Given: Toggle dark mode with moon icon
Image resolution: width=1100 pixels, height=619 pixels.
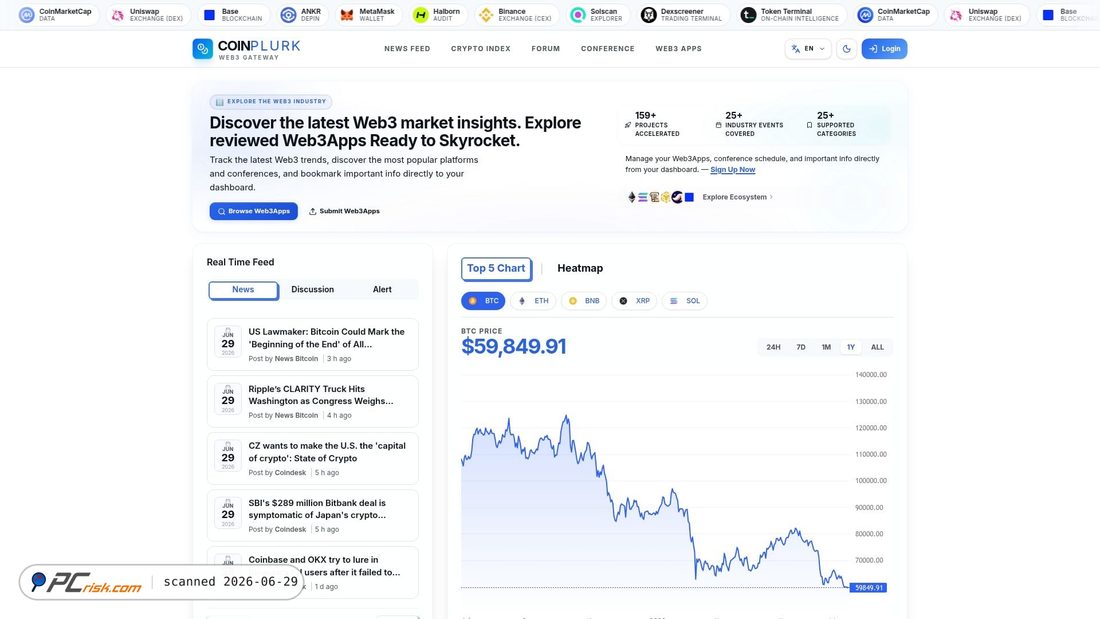Looking at the screenshot, I should click(x=847, y=48).
